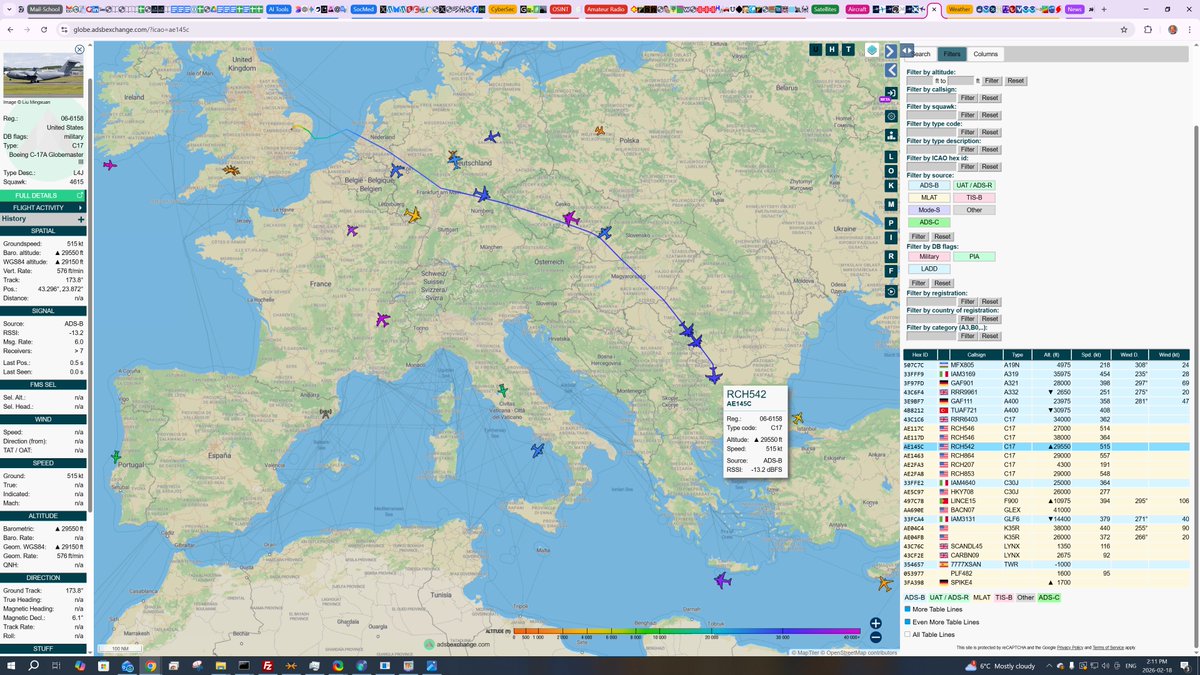The image size is (1200, 675).
Task: Select the Filters tab
Action: coord(951,54)
